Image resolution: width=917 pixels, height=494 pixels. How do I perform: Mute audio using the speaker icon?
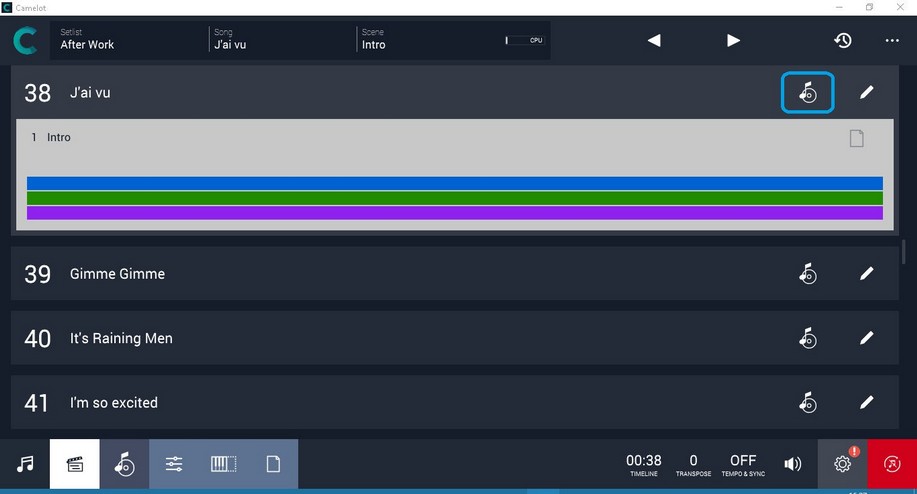point(793,464)
